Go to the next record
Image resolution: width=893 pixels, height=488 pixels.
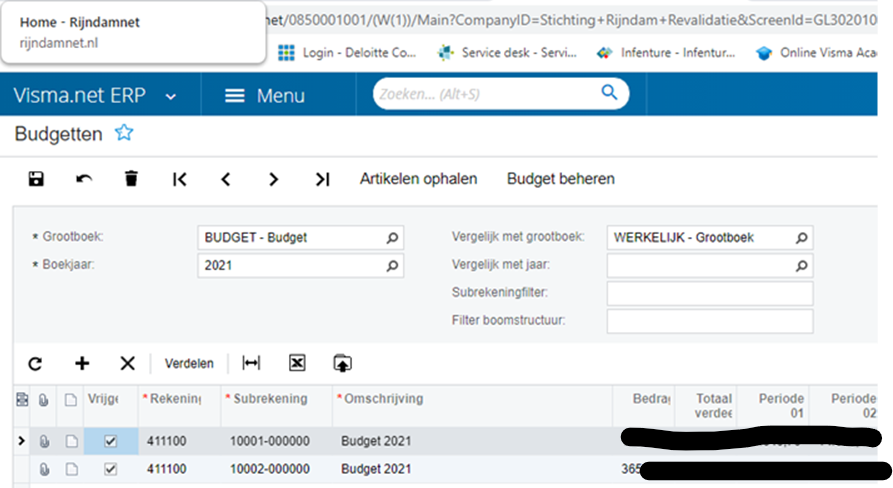click(273, 179)
